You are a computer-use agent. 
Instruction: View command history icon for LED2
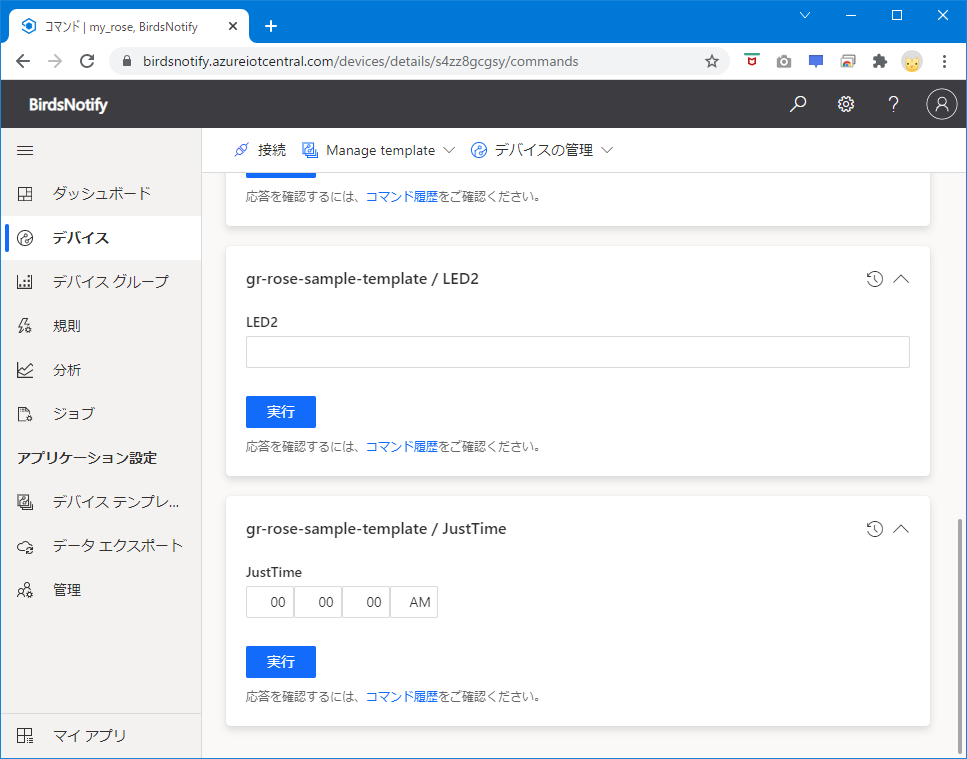[x=874, y=279]
